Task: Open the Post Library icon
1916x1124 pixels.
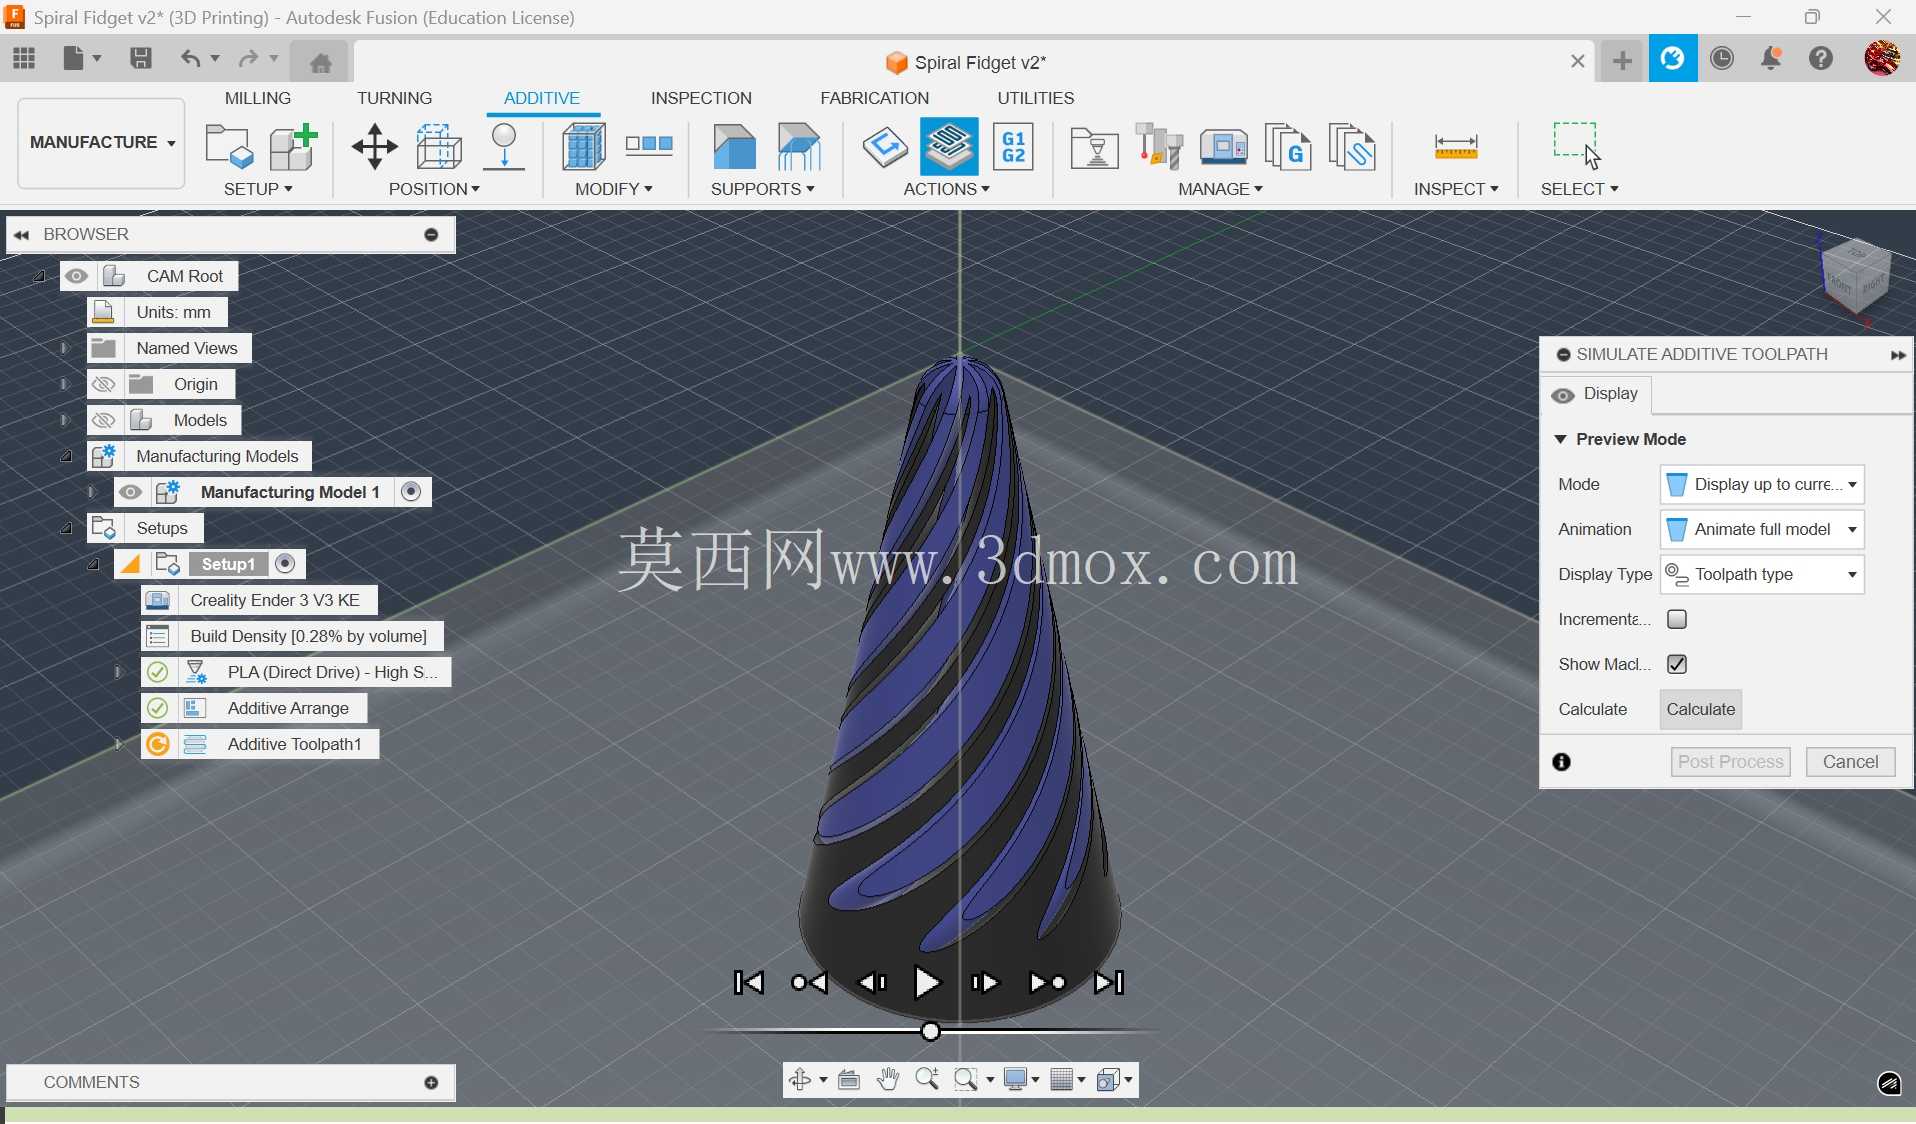Action: (1287, 146)
